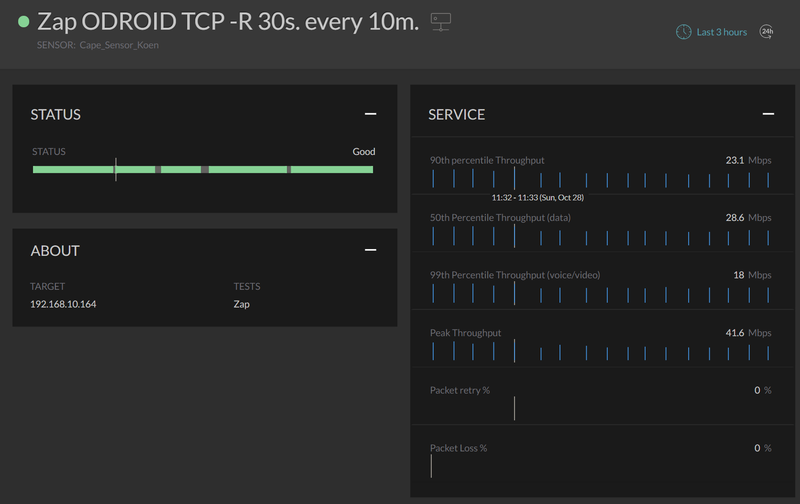Collapse the ABOUT panel with minus icon

(x=370, y=250)
